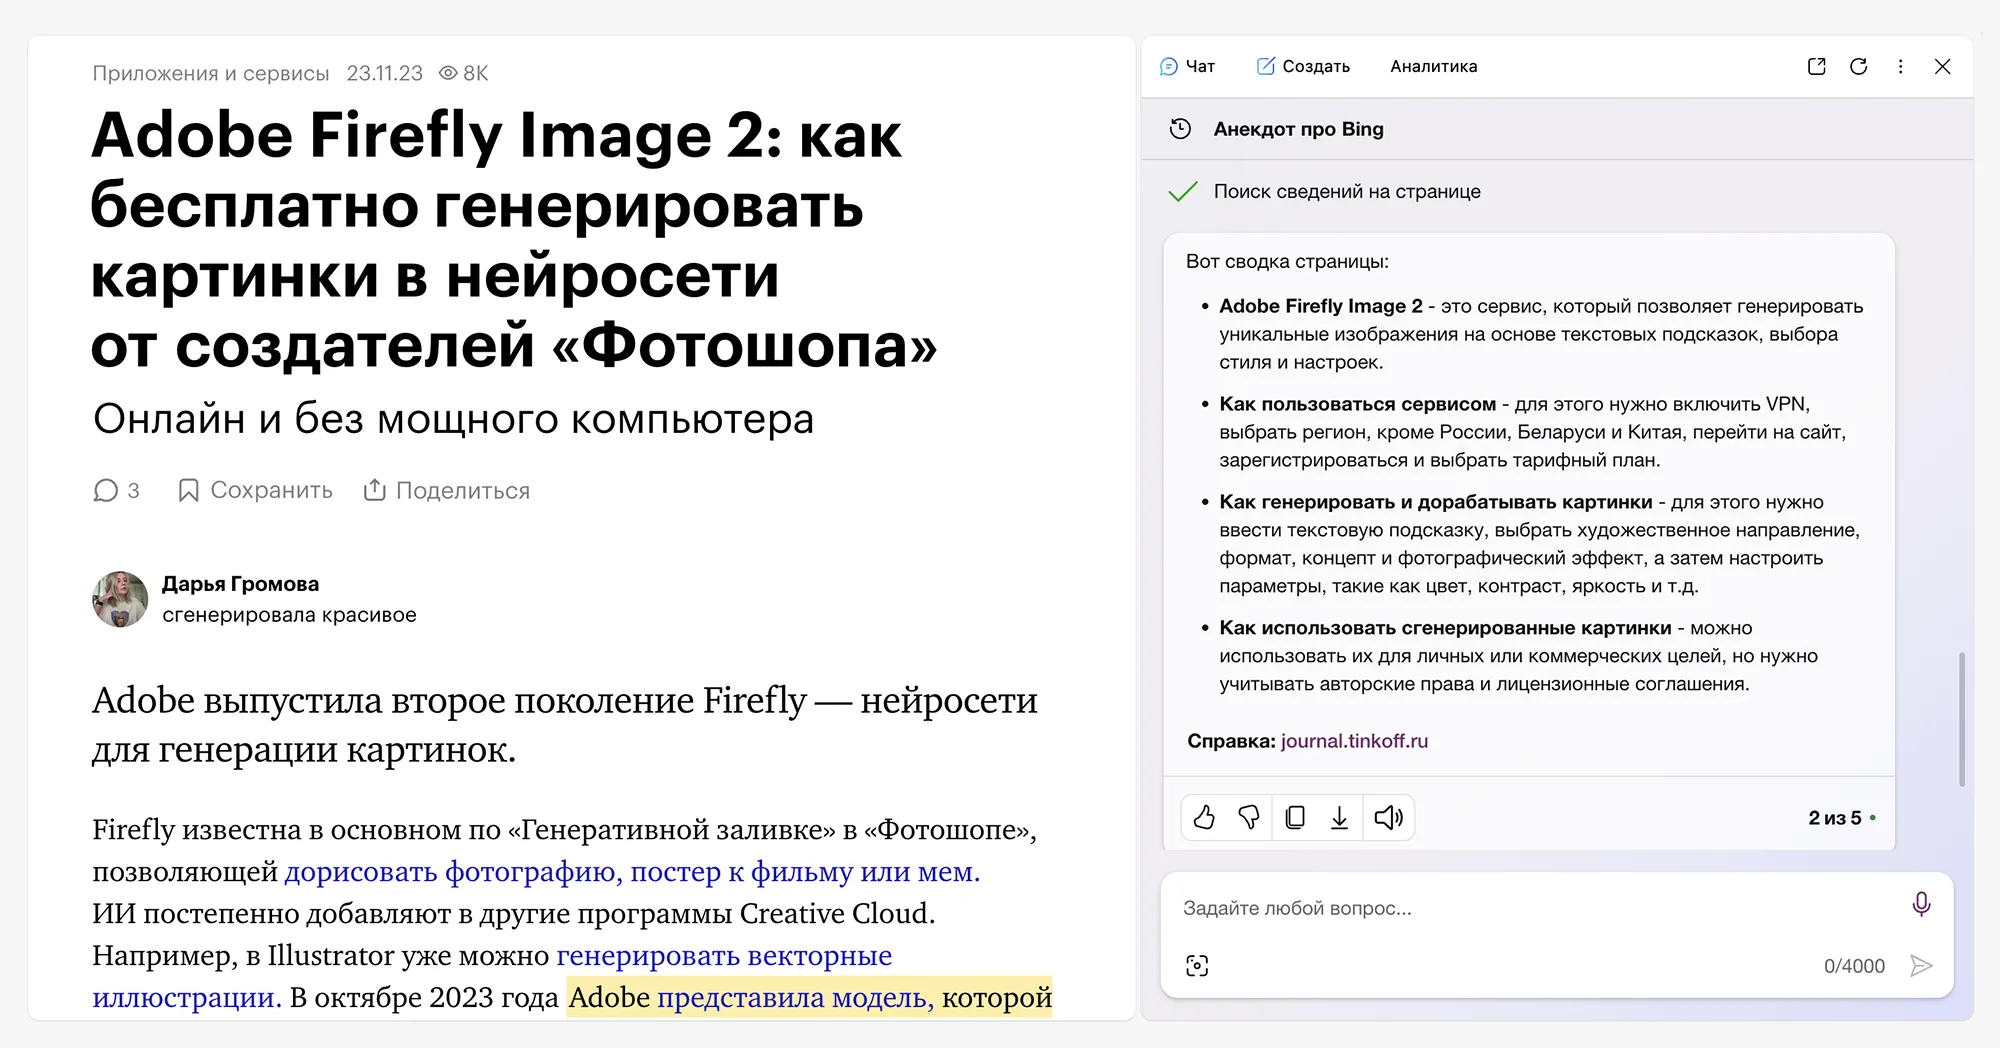Click the 0/4000 character counter
Viewport: 2000px width, 1048px height.
click(1854, 966)
